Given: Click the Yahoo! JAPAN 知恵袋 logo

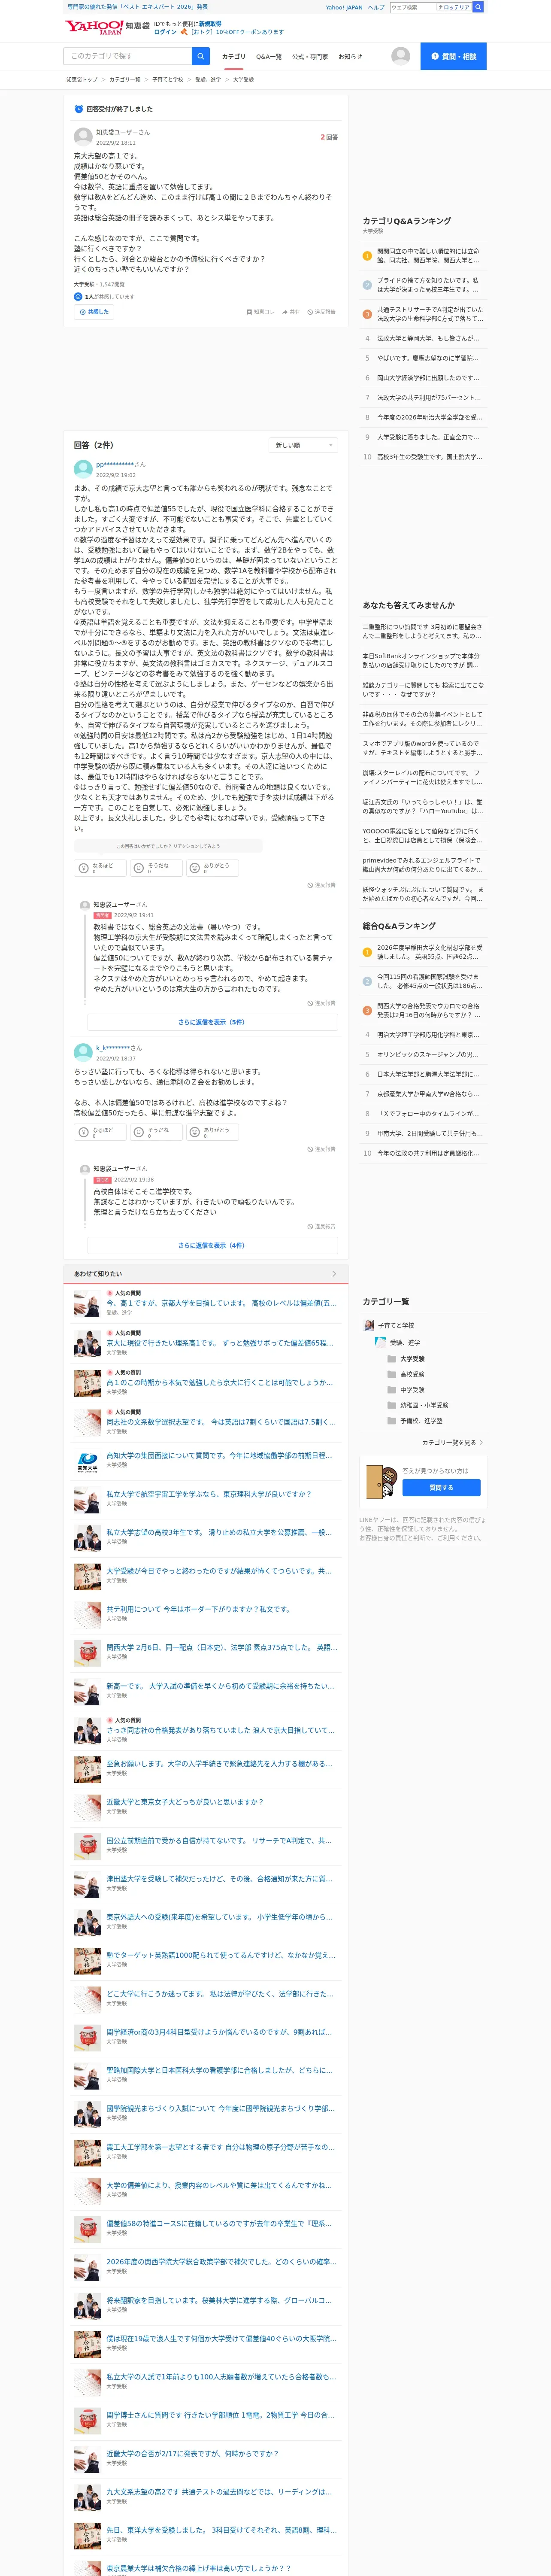Looking at the screenshot, I should tap(108, 27).
